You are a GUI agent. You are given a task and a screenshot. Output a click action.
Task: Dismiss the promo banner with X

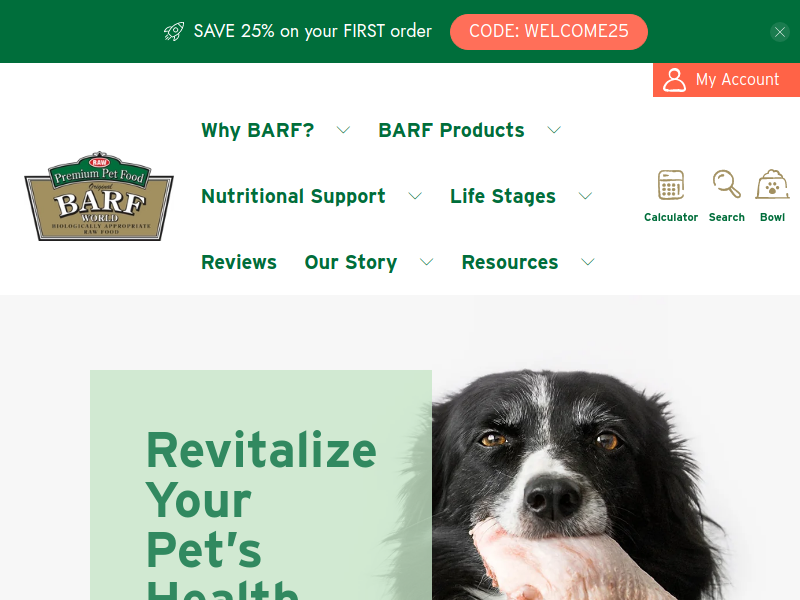(780, 32)
